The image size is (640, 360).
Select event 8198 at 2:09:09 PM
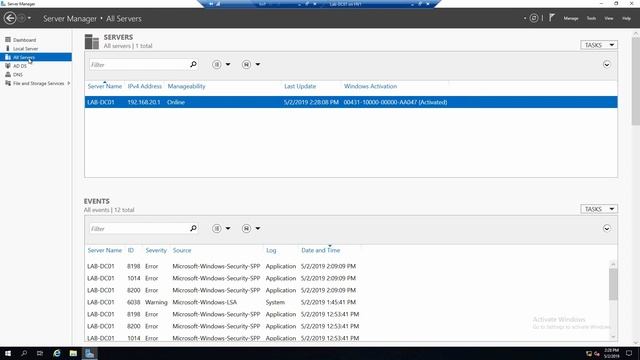coord(347,266)
